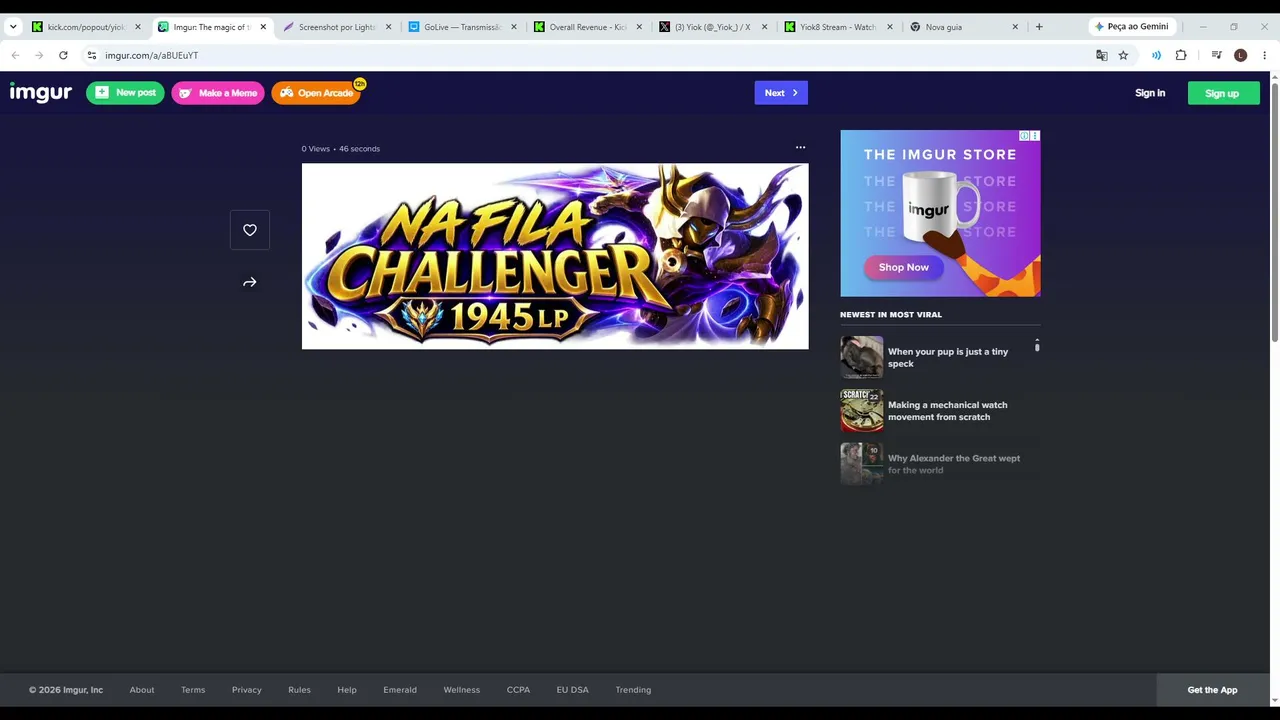
Task: Open the Chrome three-dot menu
Action: coord(1265,55)
